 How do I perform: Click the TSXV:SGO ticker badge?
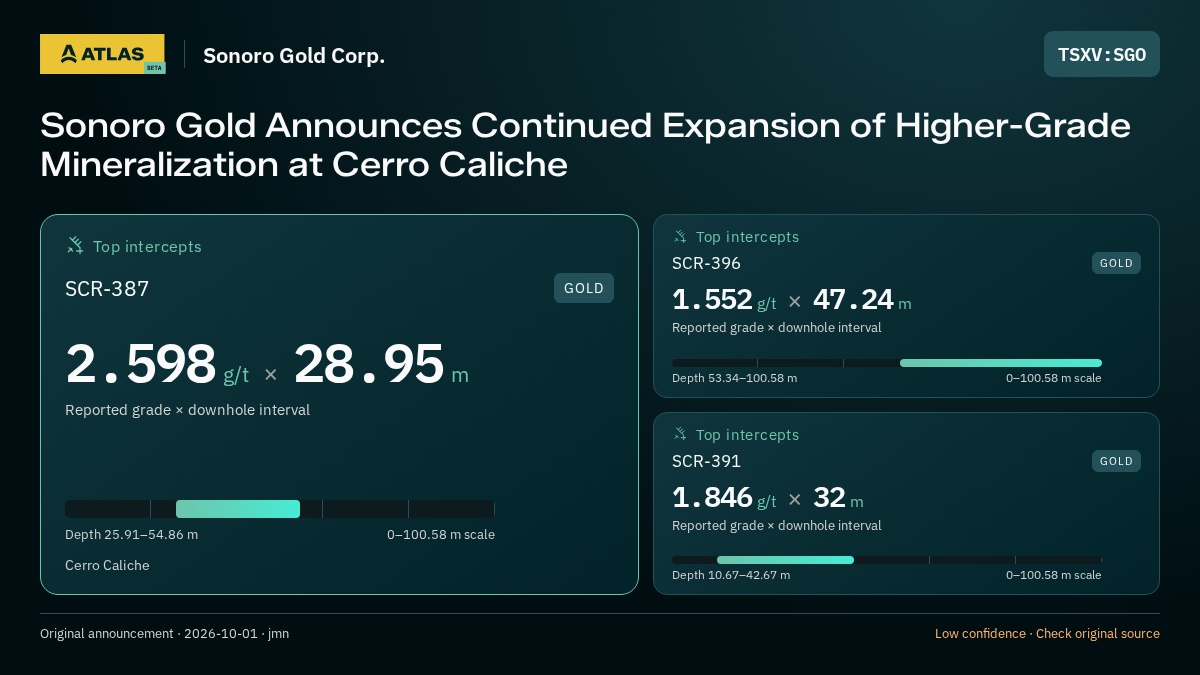point(1102,54)
